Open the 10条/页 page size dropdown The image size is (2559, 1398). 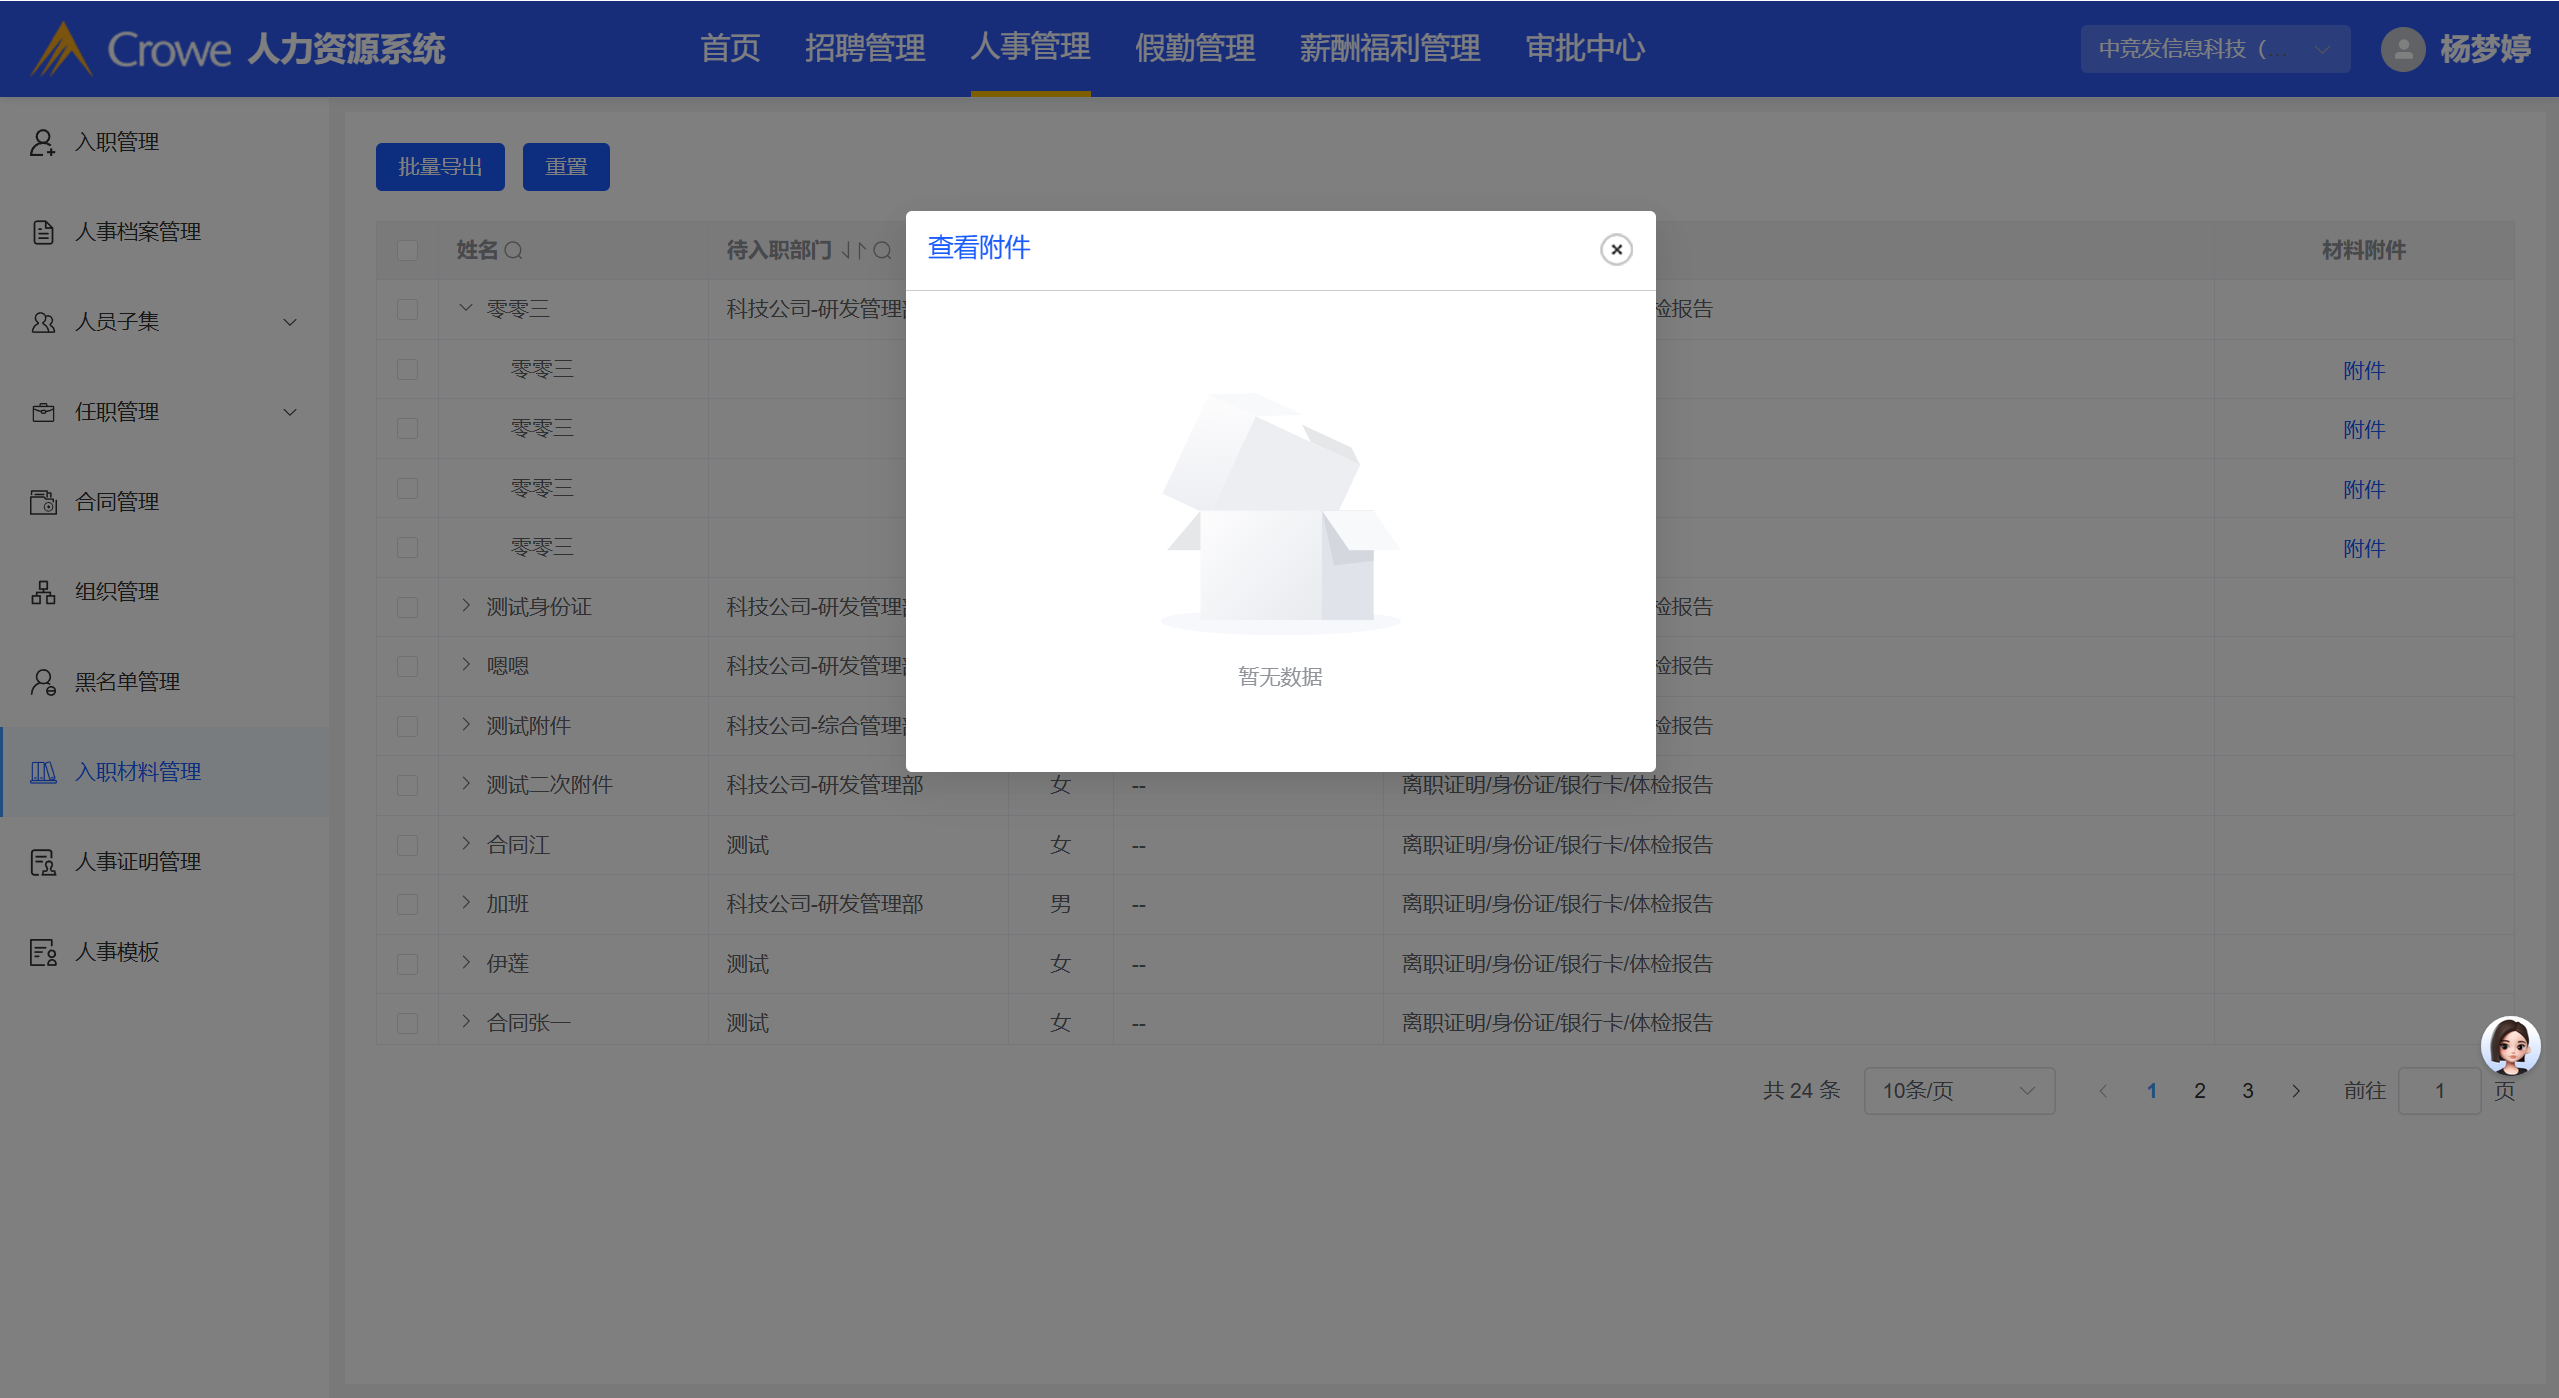1958,1091
